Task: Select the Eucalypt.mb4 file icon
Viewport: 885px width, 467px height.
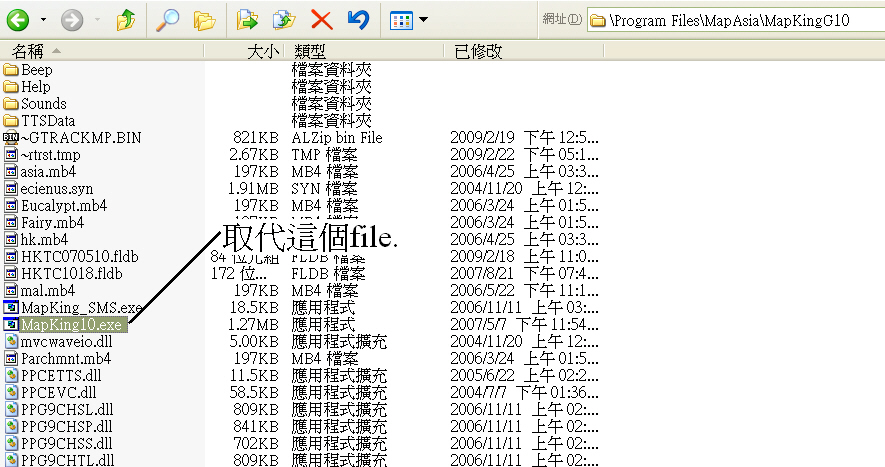Action: point(11,205)
